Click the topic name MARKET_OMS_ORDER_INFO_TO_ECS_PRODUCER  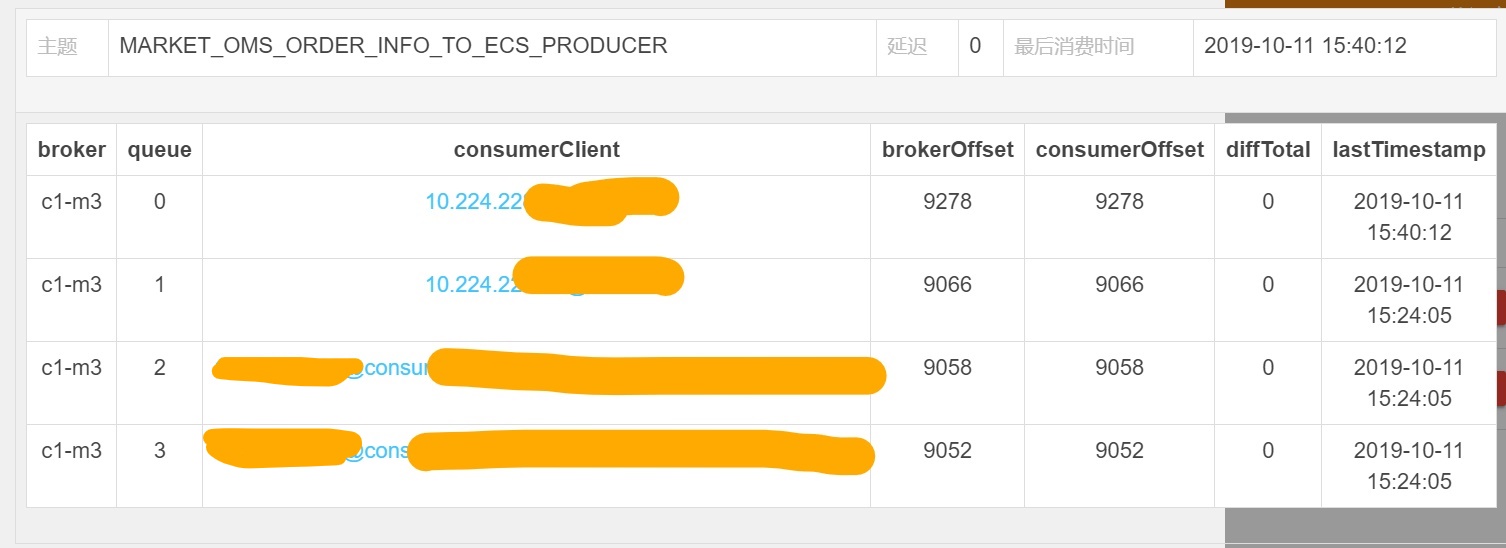click(x=393, y=46)
